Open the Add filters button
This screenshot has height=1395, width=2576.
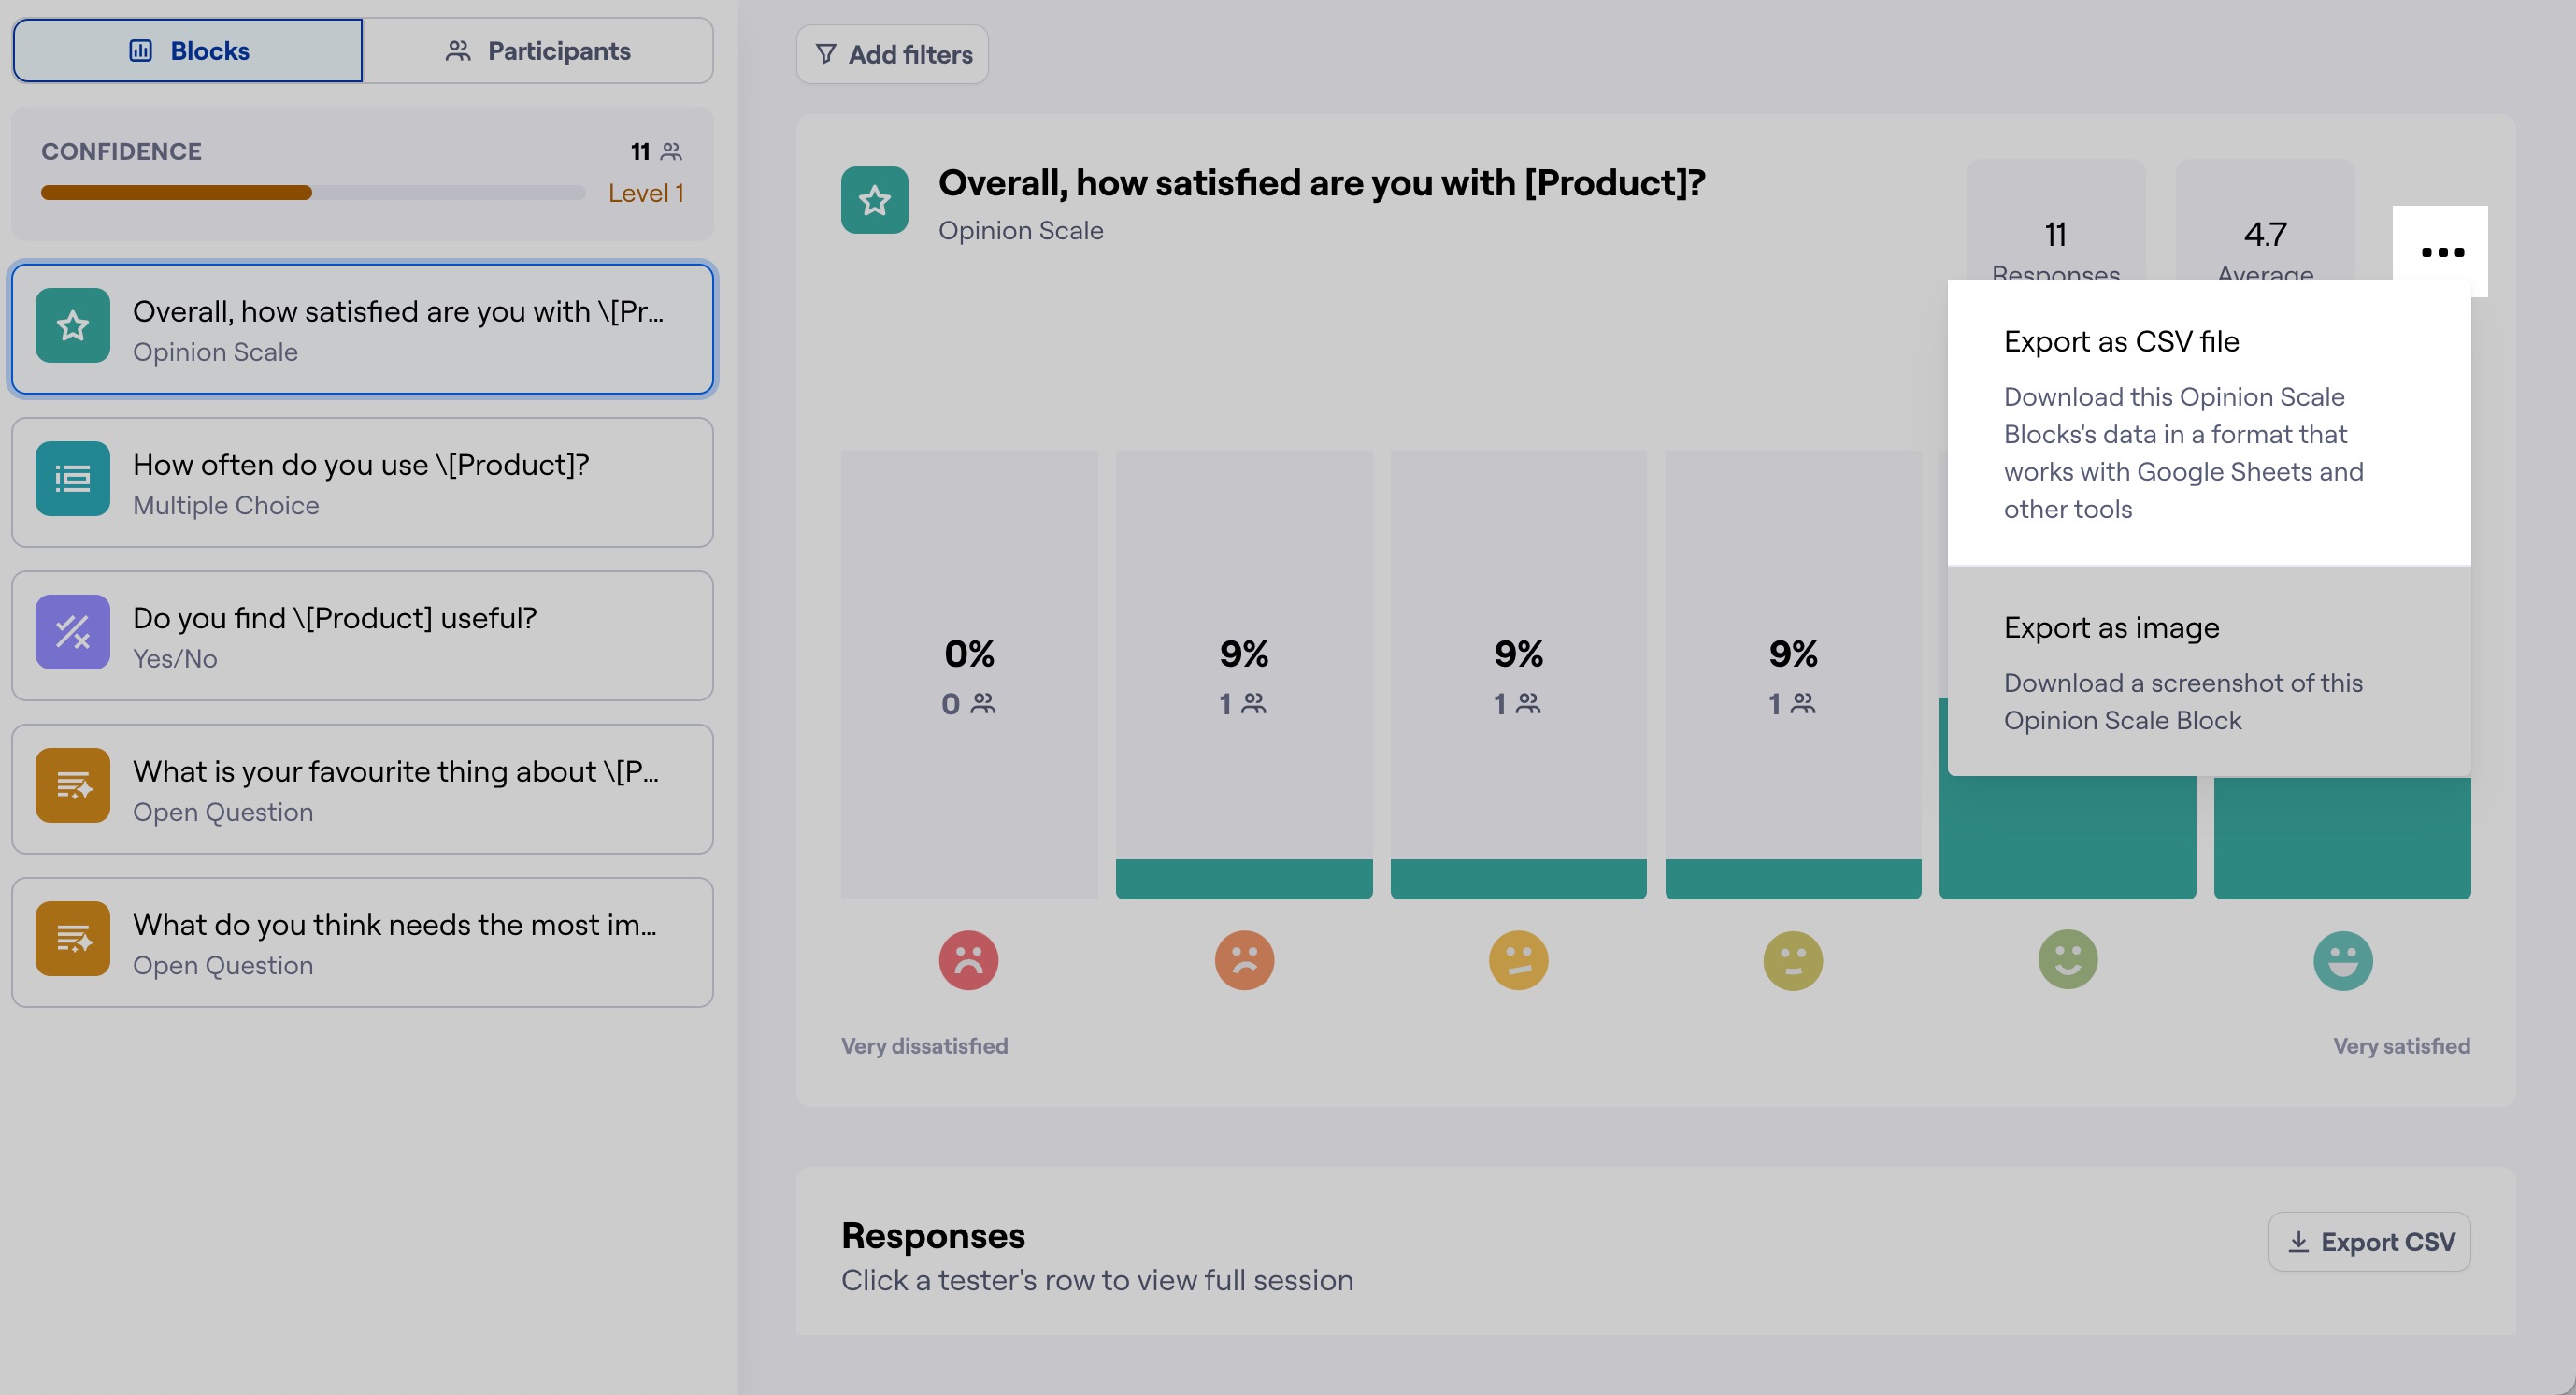point(892,55)
